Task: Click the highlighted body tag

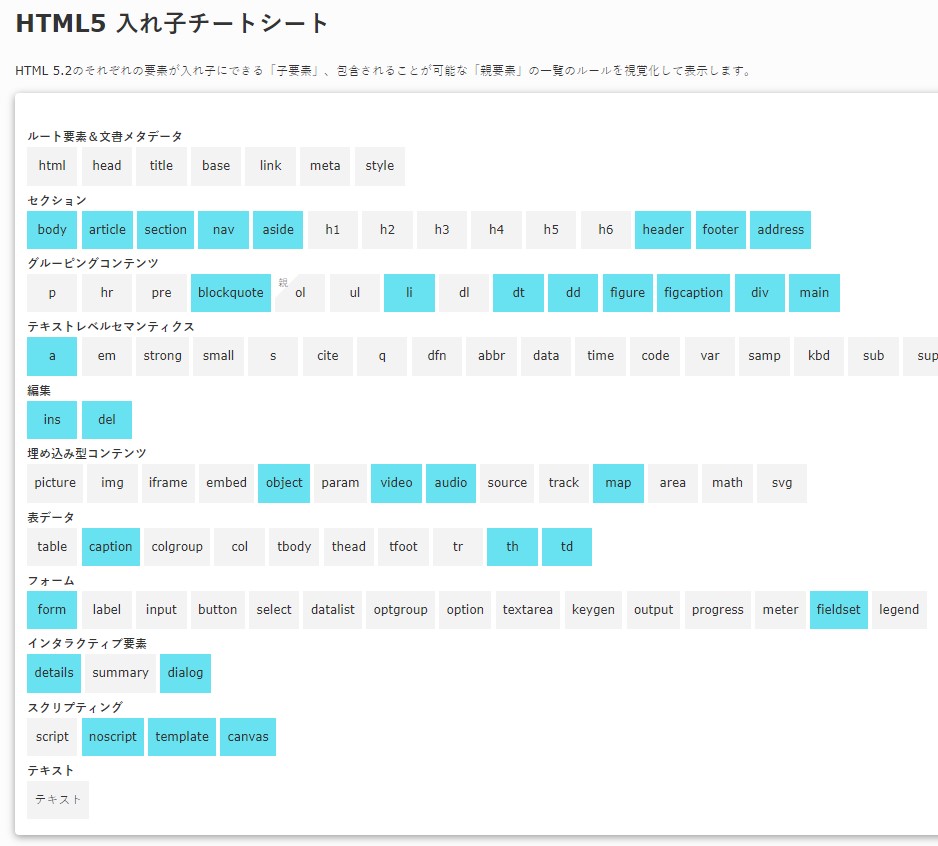Action: coord(52,230)
